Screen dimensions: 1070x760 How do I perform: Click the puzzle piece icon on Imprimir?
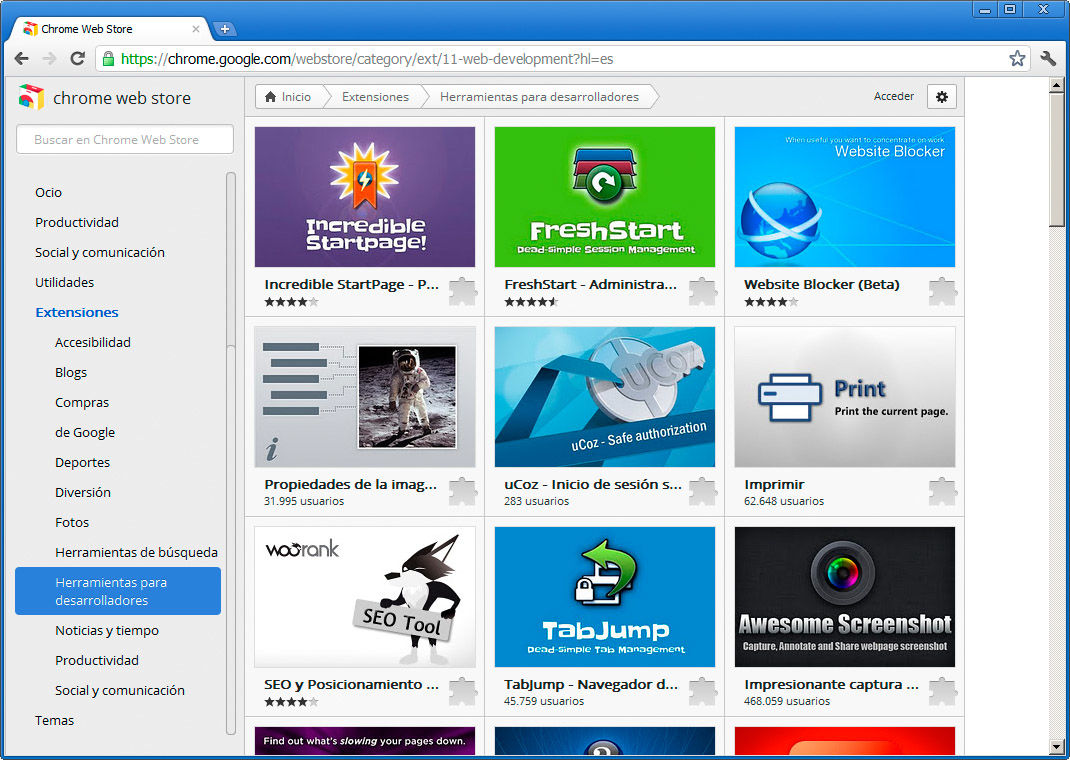[943, 491]
